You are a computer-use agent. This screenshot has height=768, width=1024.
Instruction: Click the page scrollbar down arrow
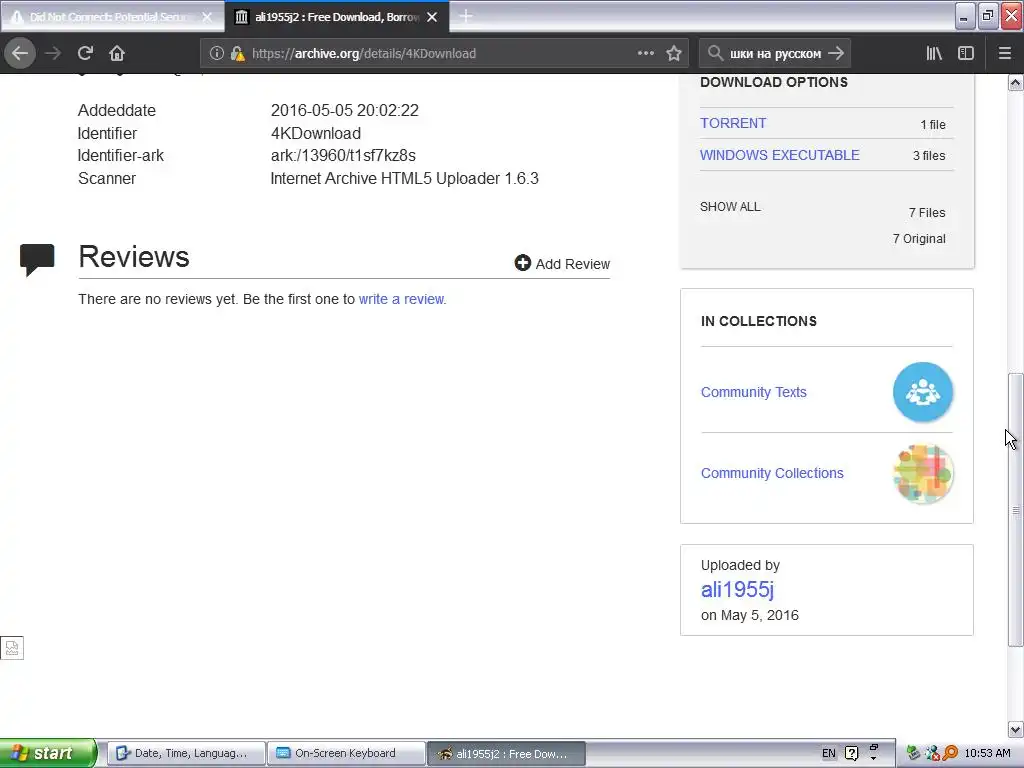[1016, 729]
